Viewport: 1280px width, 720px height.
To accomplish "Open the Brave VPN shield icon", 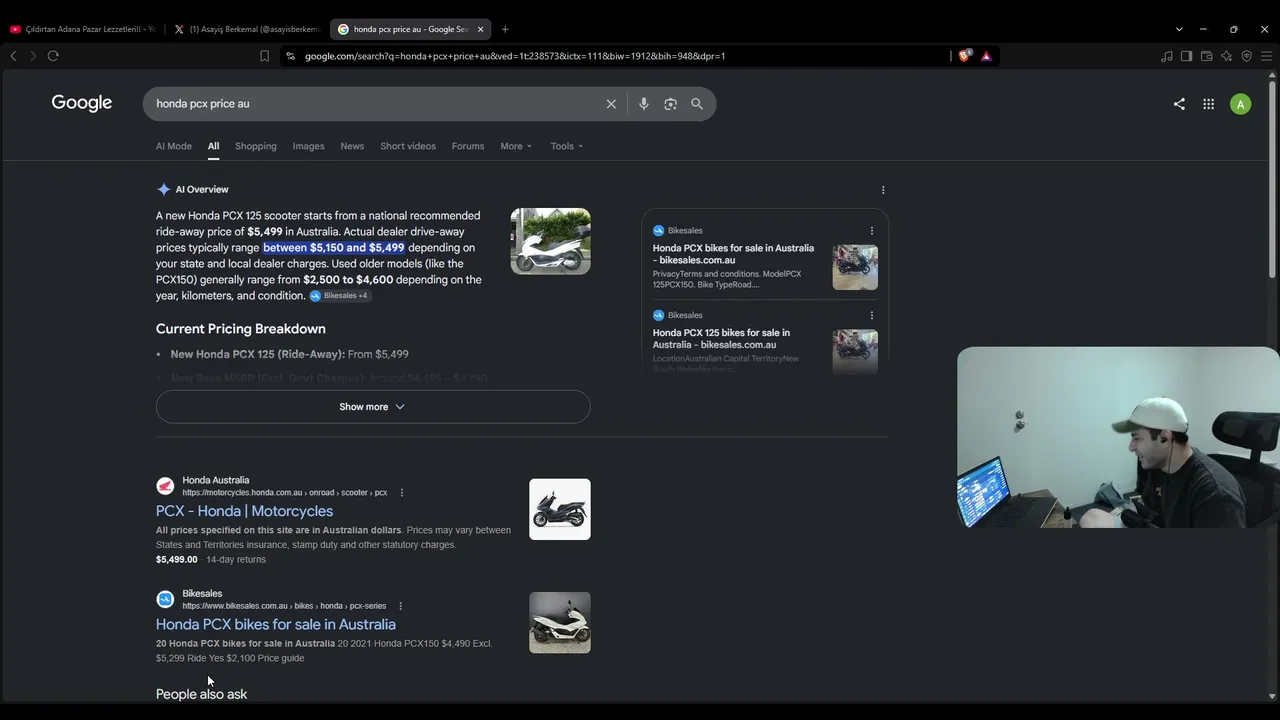I will [1246, 56].
